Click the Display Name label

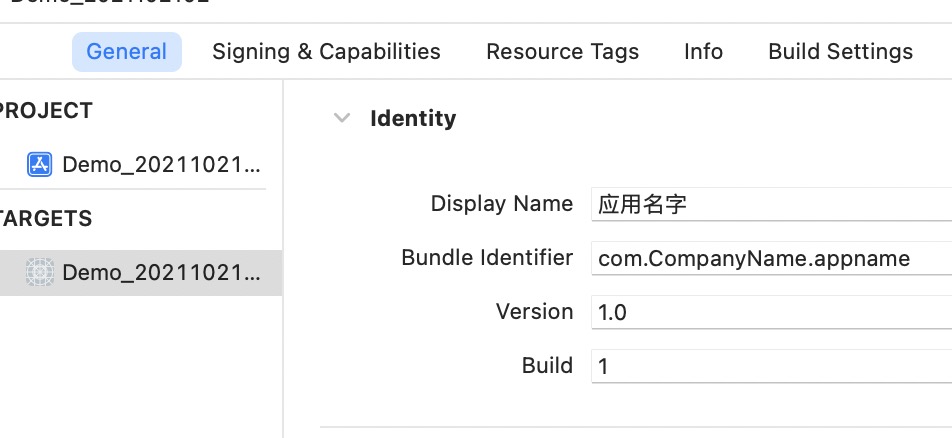click(x=501, y=204)
